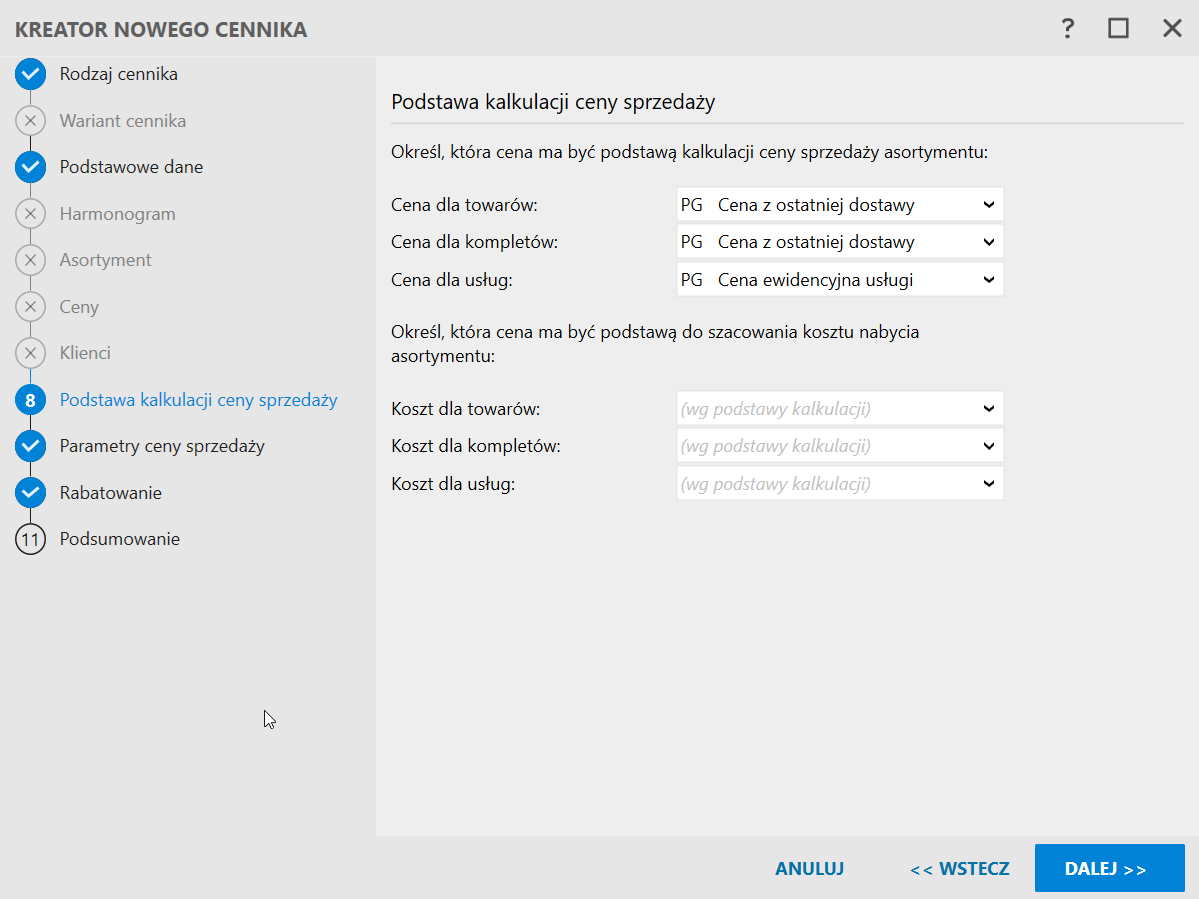The height and width of the screenshot is (899, 1199).
Task: Select the Asortyment step label
Action: coord(106,260)
